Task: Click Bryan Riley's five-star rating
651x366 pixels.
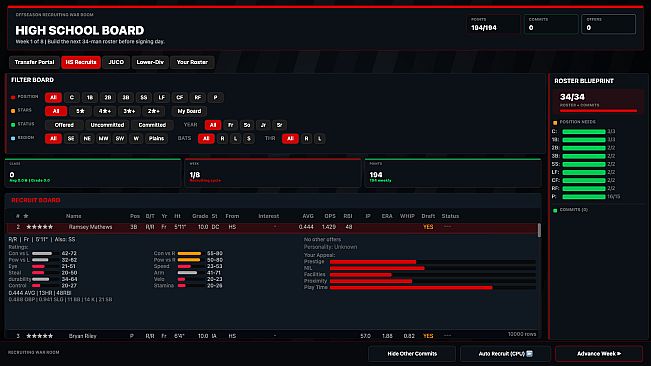Action: tap(39, 336)
